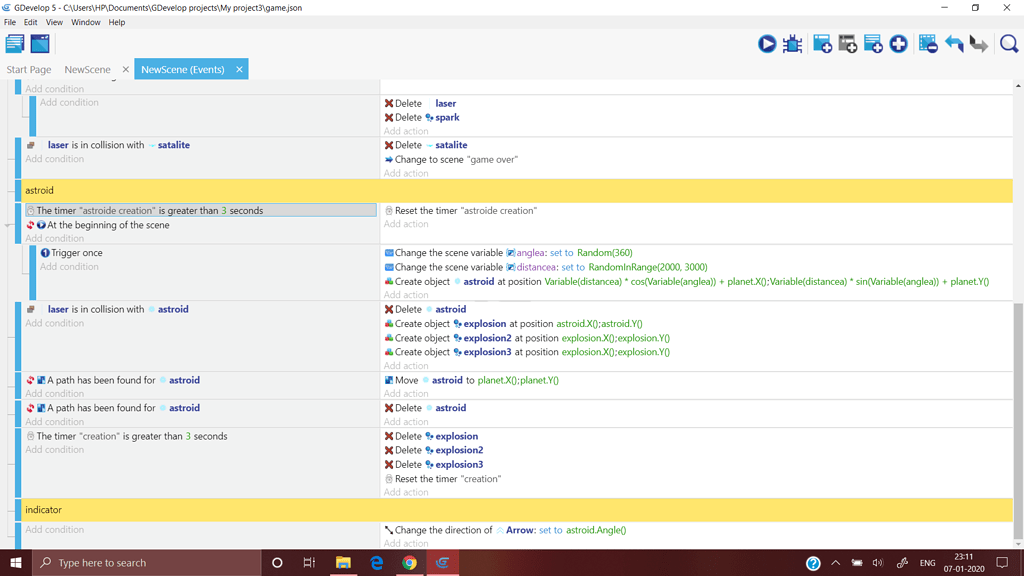Open the Debugger tool
1024x576 pixels.
pos(793,44)
